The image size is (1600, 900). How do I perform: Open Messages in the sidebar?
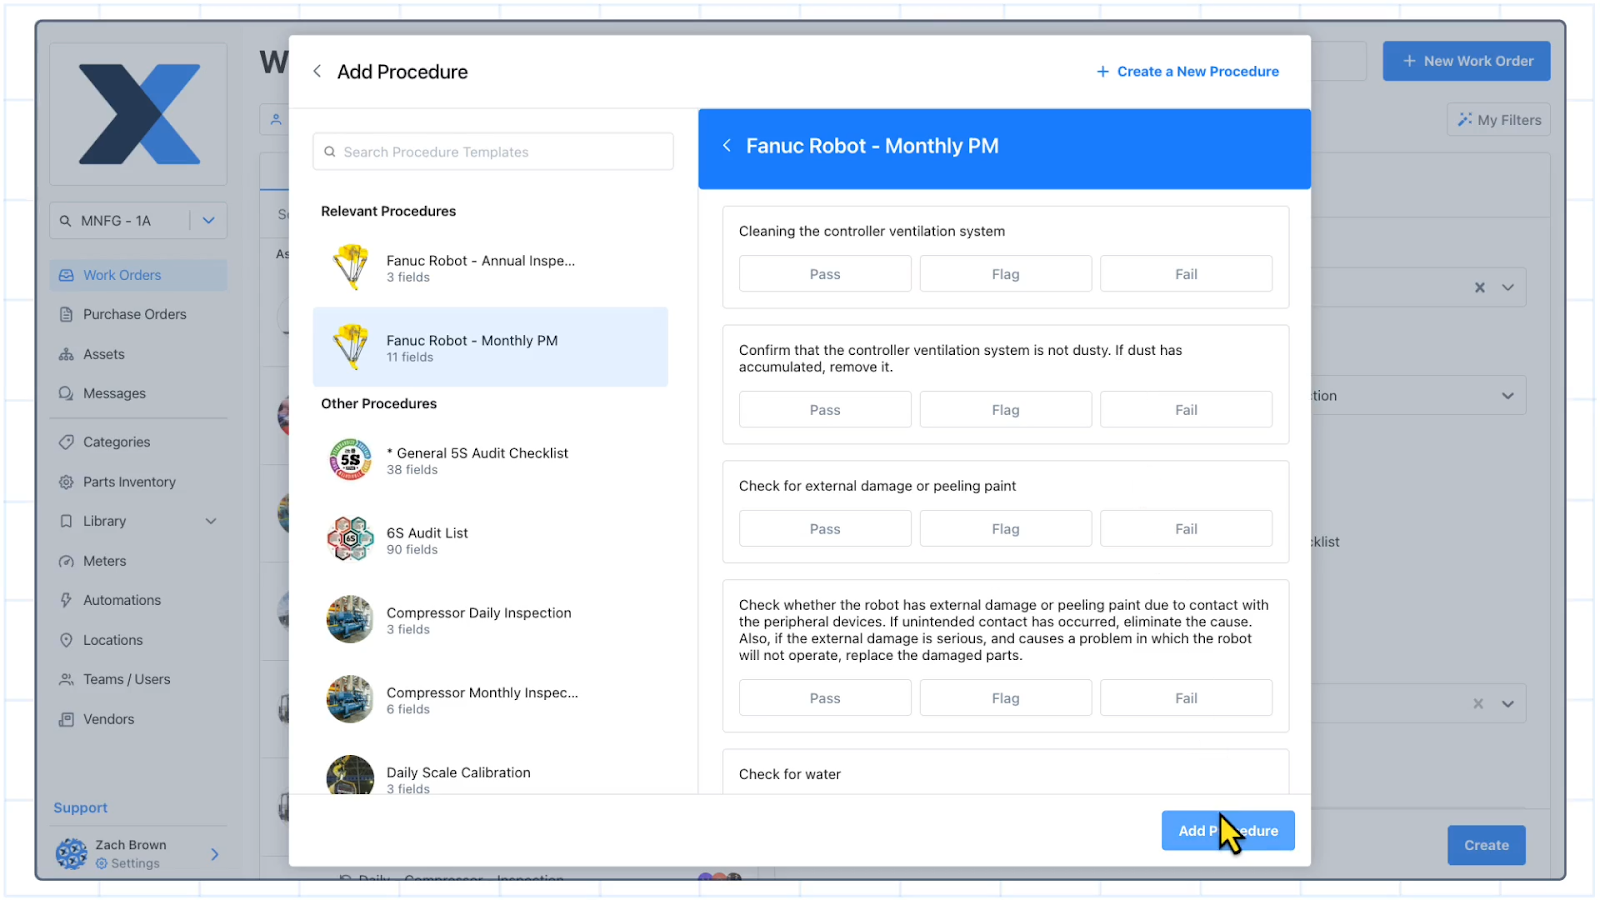[138, 393]
